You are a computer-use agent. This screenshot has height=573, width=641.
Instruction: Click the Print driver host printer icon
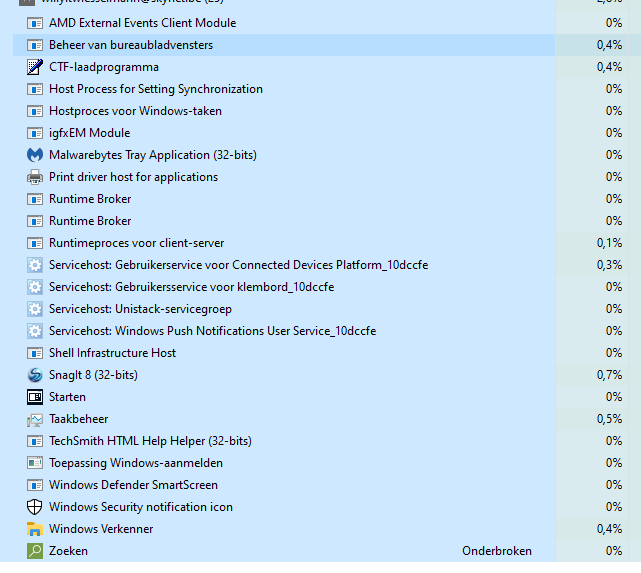click(35, 177)
